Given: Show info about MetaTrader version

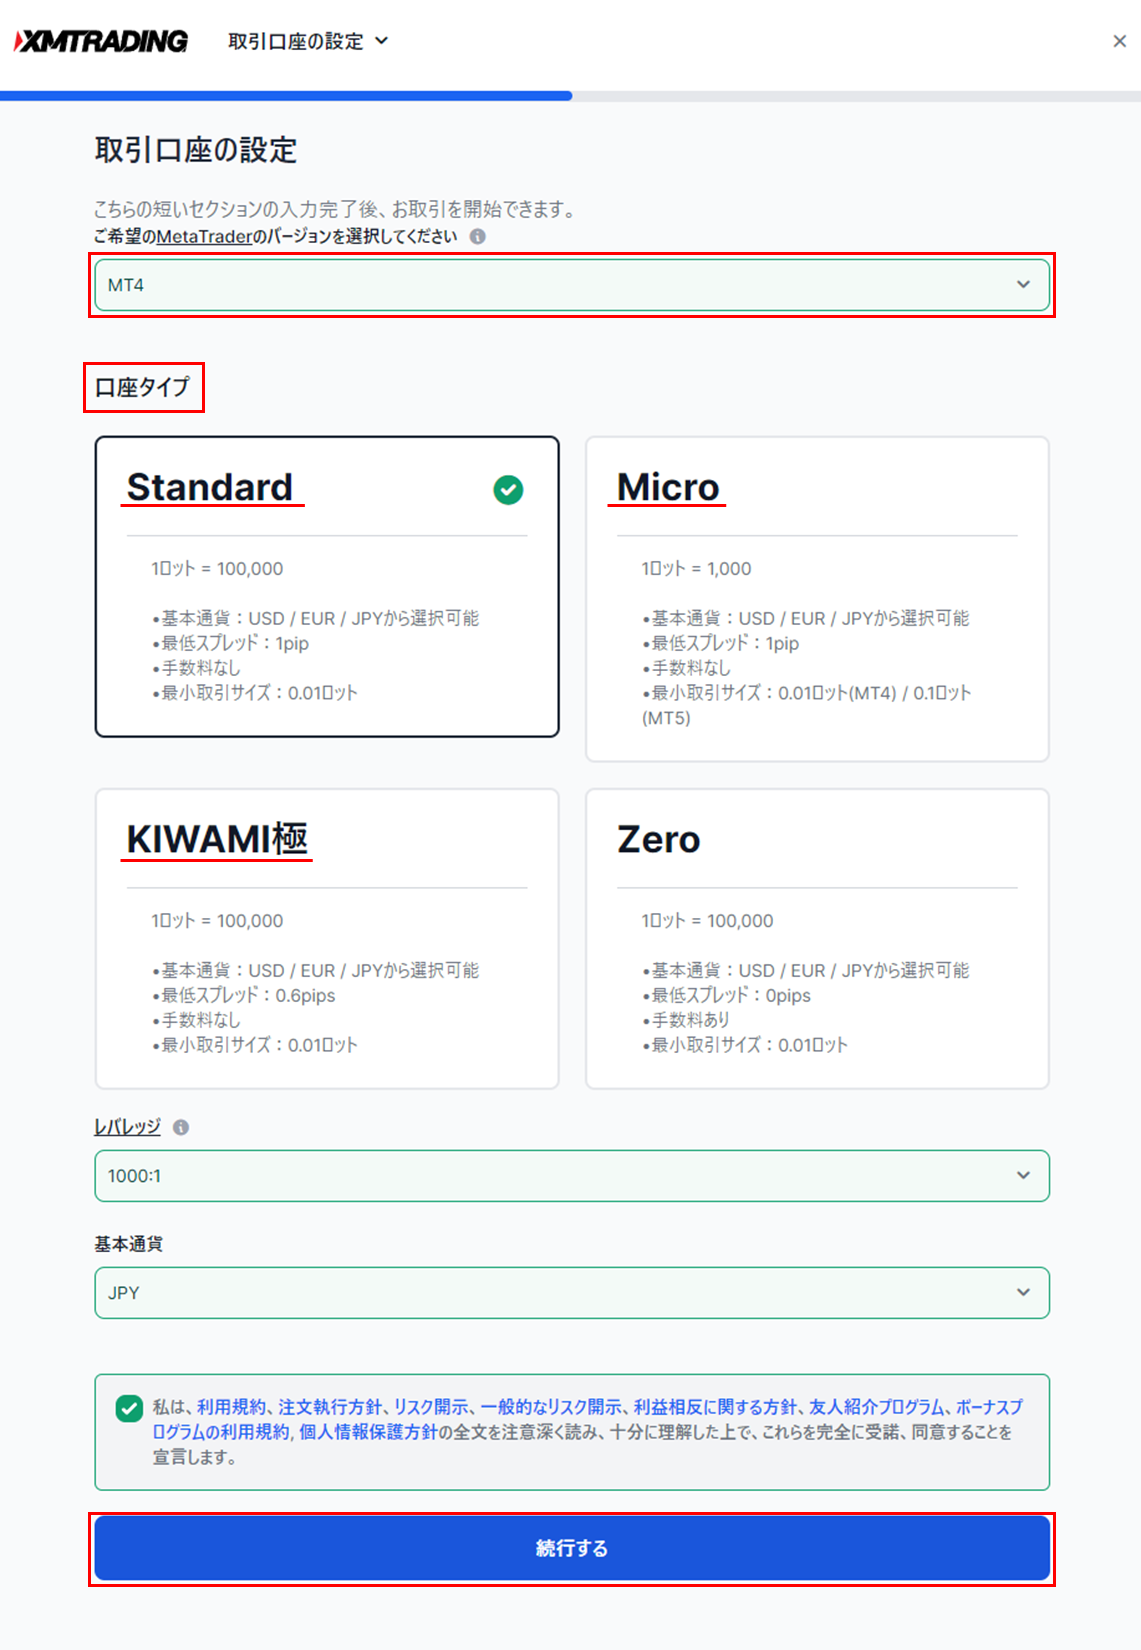Looking at the screenshot, I should (478, 237).
